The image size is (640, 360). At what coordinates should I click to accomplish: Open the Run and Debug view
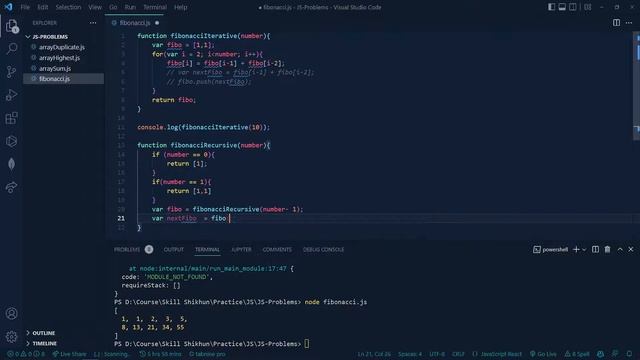[x=12, y=95]
